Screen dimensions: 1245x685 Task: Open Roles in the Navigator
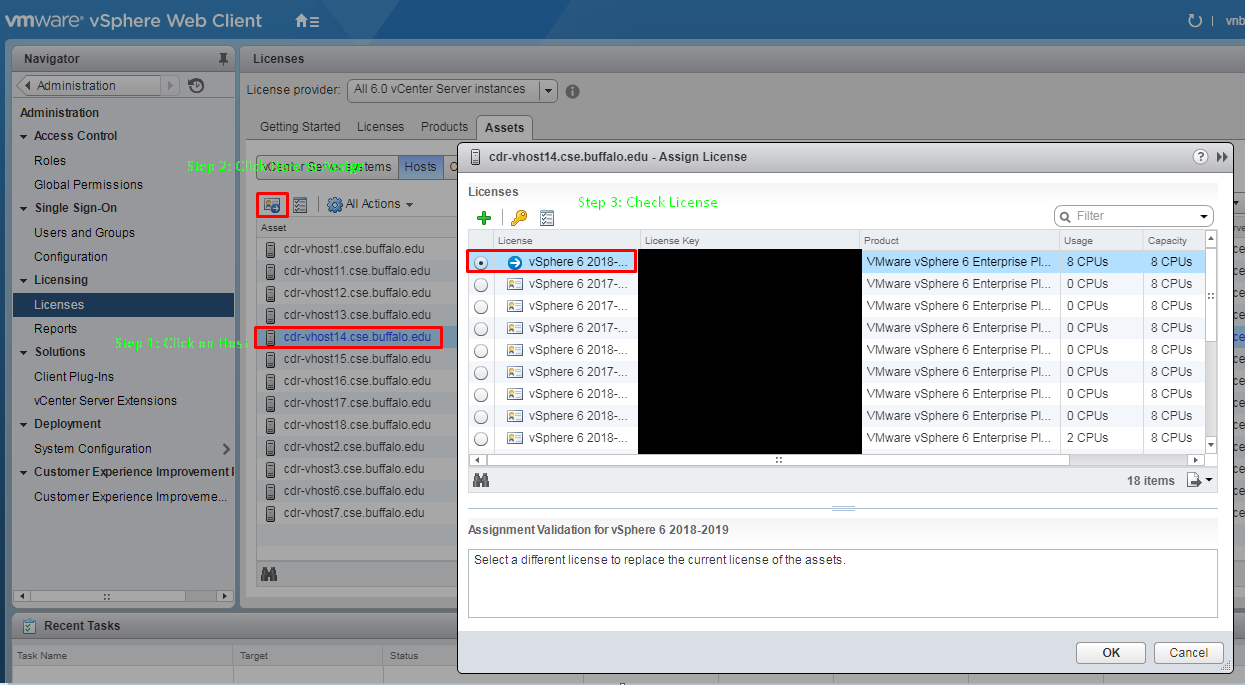click(x=50, y=160)
